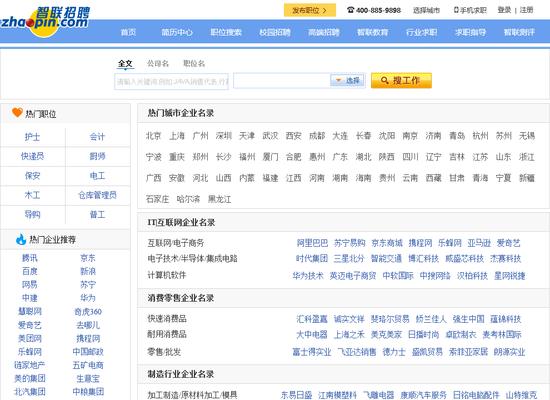550x400 pixels.
Task: Open 首页 in the navigation bar
Action: point(128,32)
